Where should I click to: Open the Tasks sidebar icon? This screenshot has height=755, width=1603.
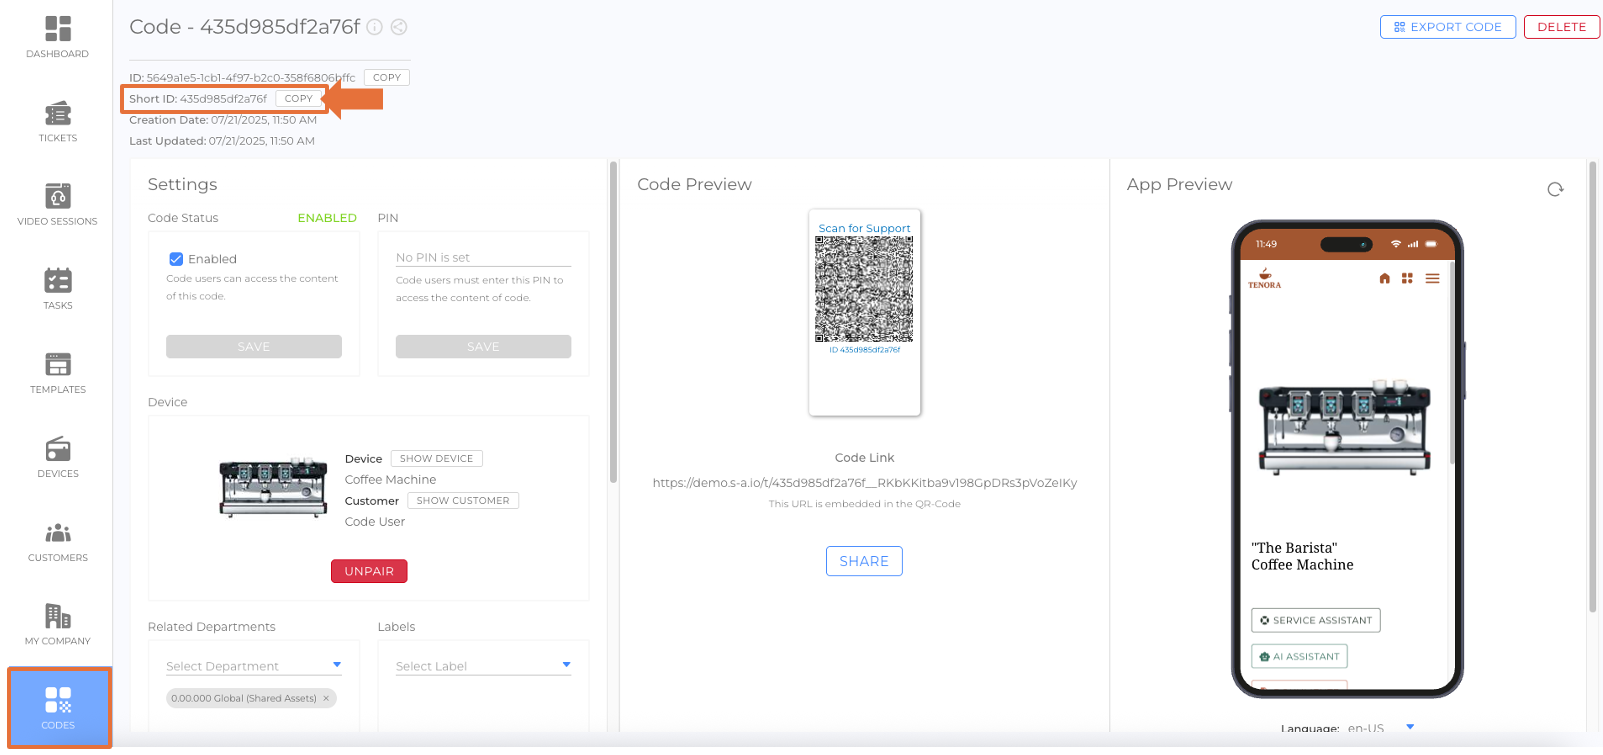tap(58, 288)
